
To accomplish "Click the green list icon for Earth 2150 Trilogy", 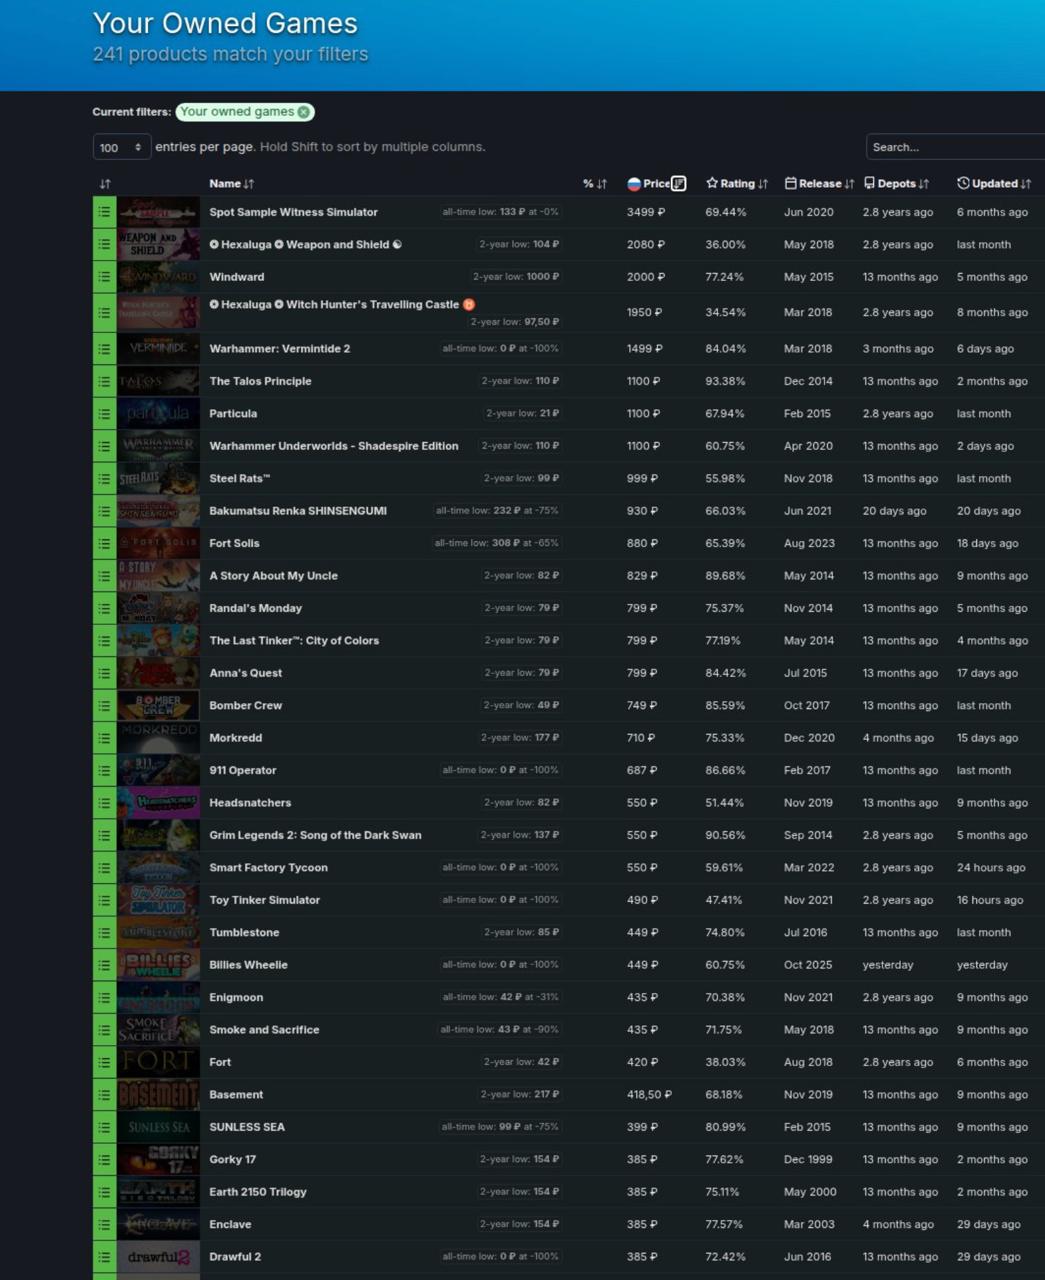I will tap(104, 1192).
